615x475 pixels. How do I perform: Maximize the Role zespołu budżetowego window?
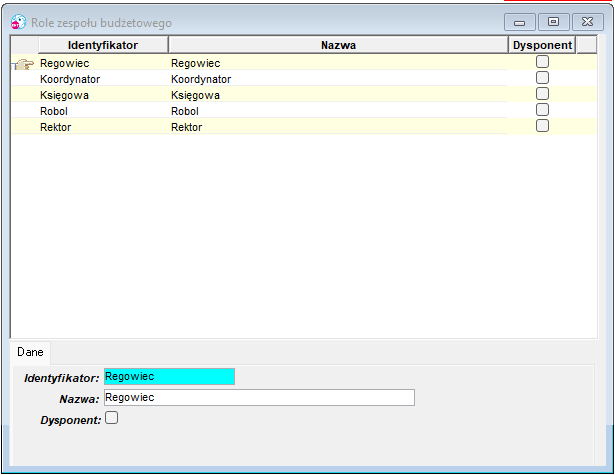pos(553,22)
